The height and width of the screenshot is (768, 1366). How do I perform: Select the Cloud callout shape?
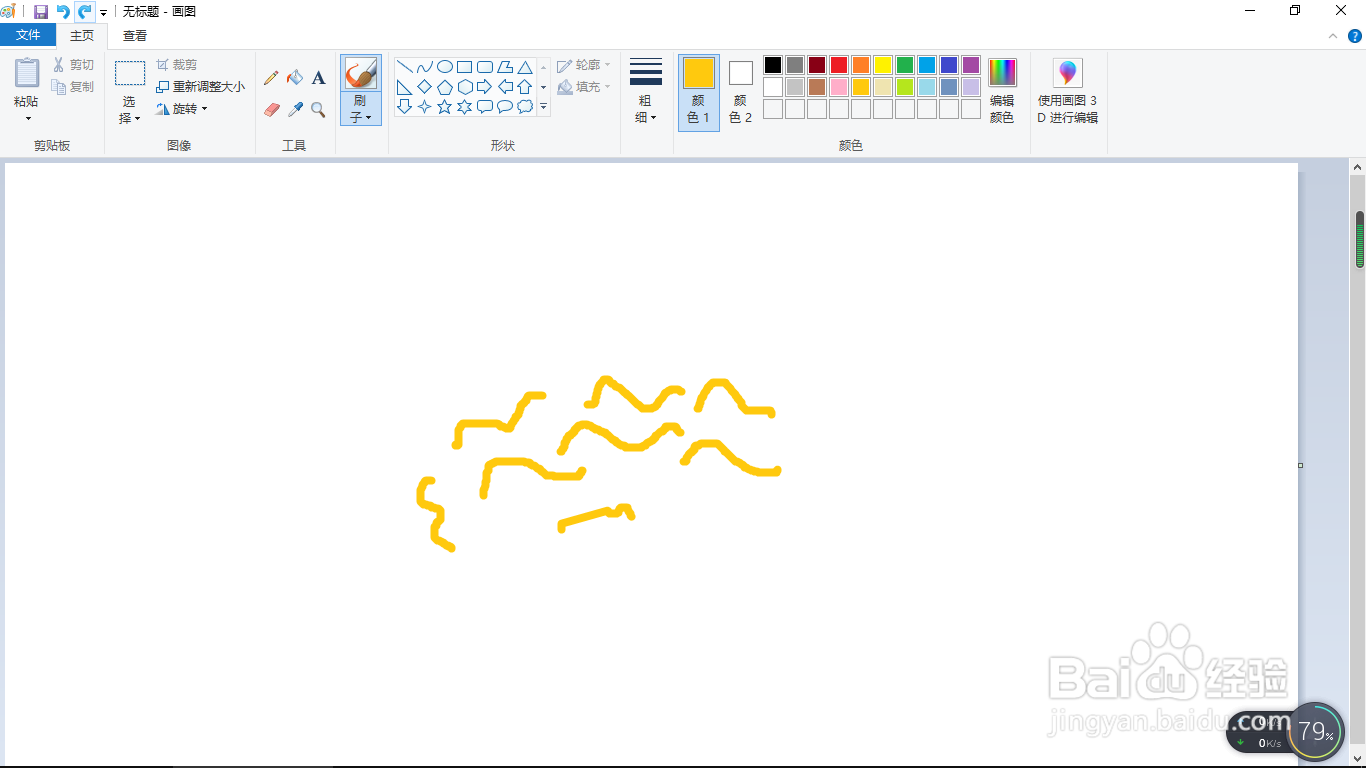point(525,106)
